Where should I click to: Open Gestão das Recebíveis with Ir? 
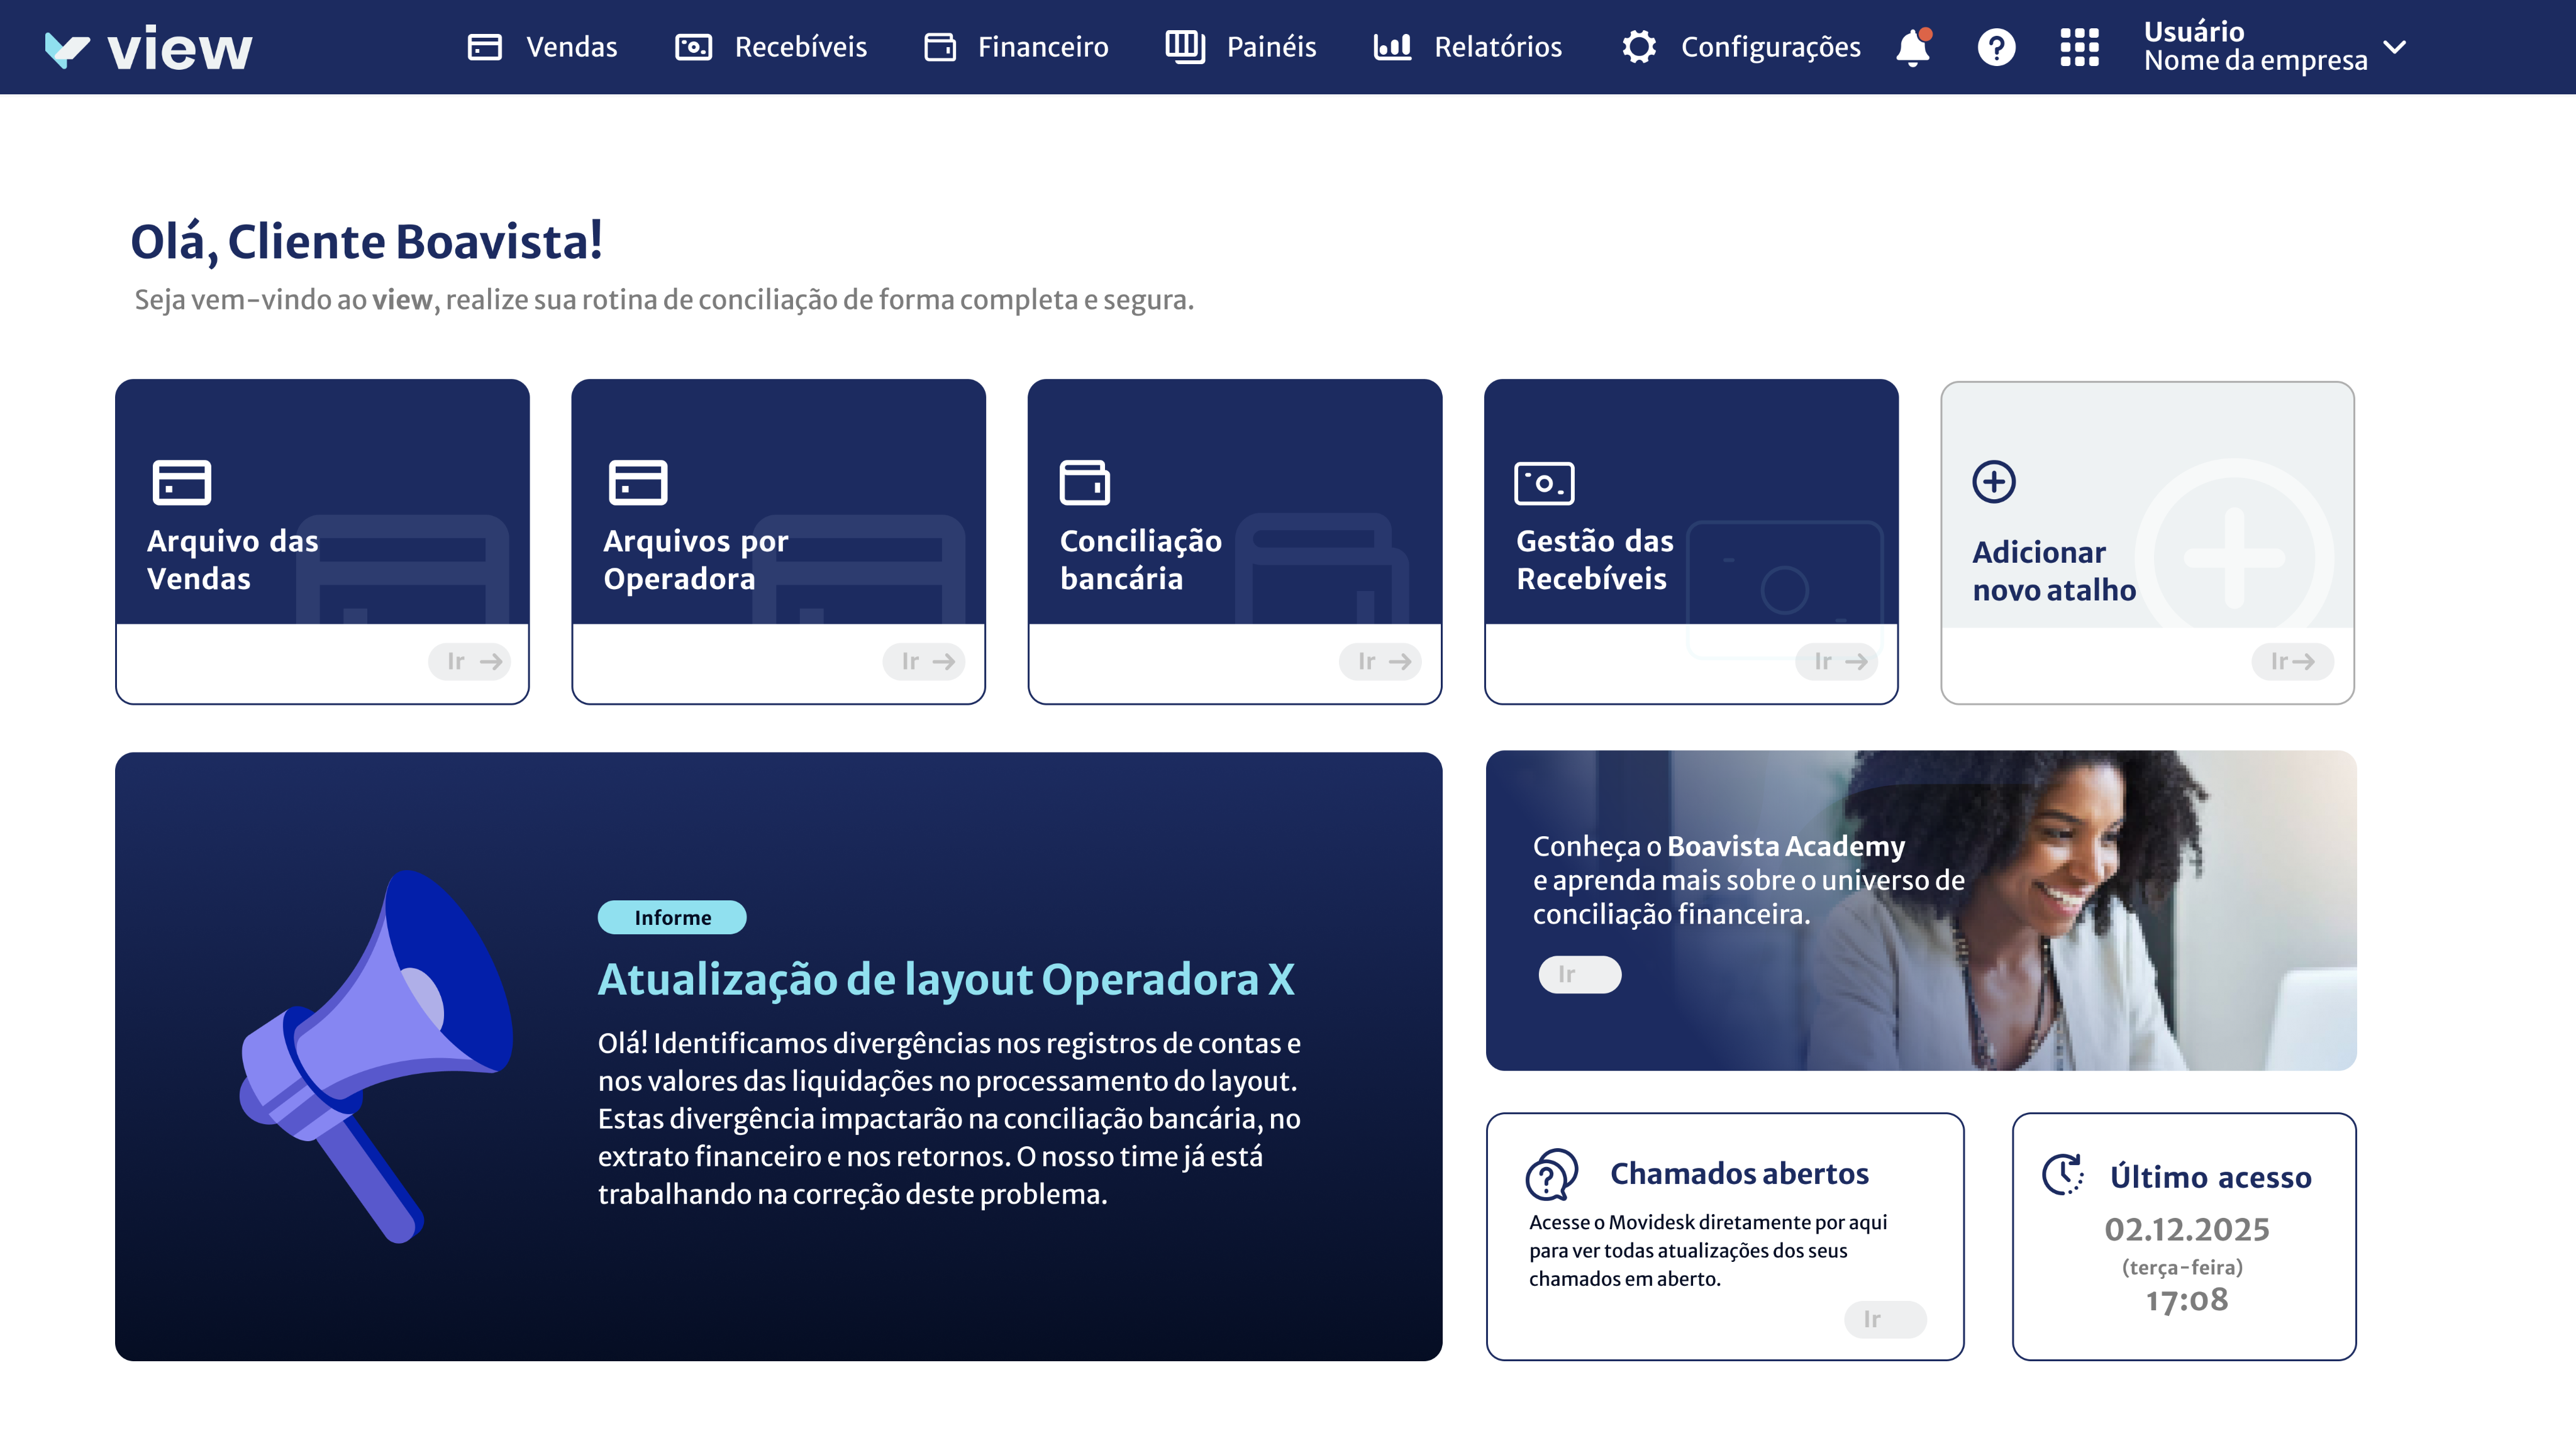(1836, 661)
